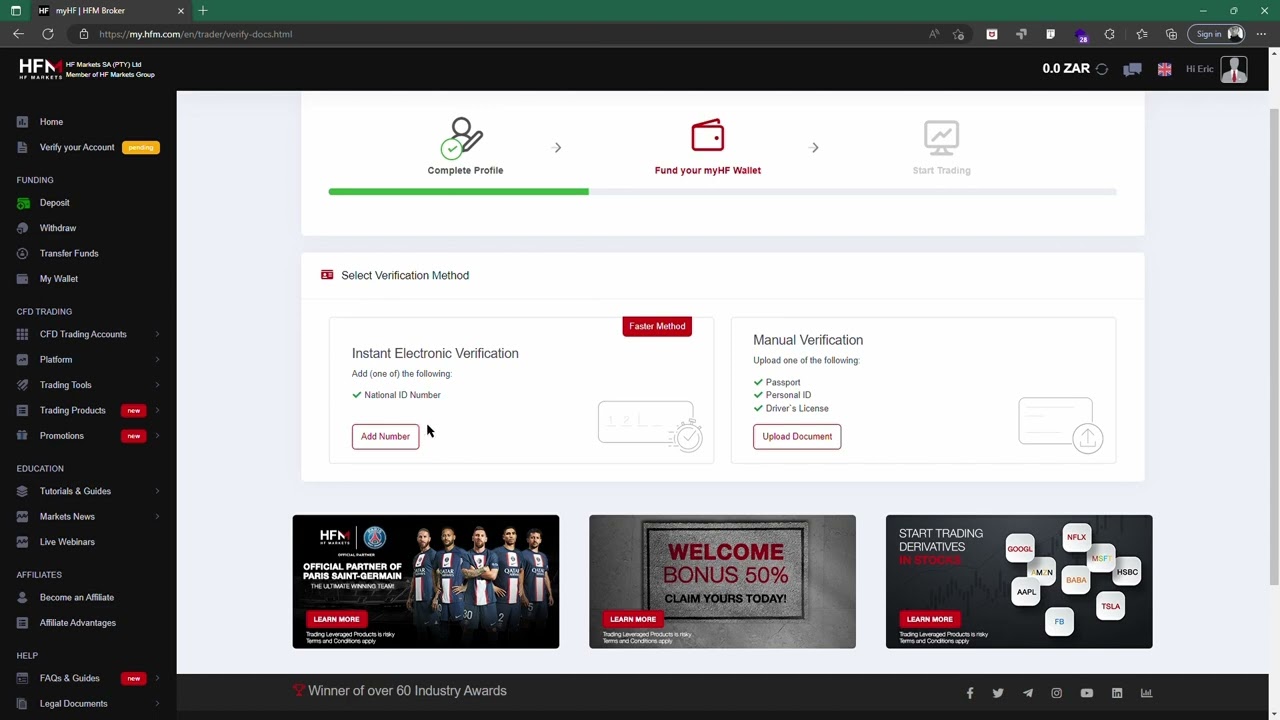The height and width of the screenshot is (720, 1280).
Task: Expand the Platform submenu chevron
Action: tap(157, 360)
